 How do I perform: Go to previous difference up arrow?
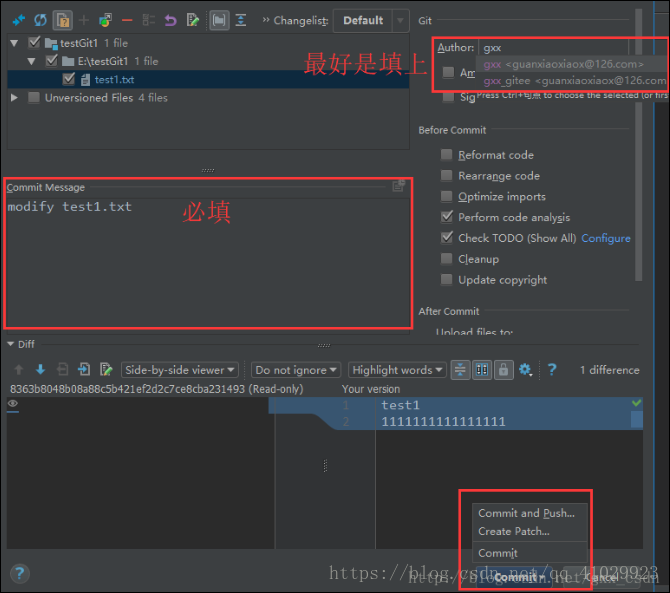click(18, 370)
